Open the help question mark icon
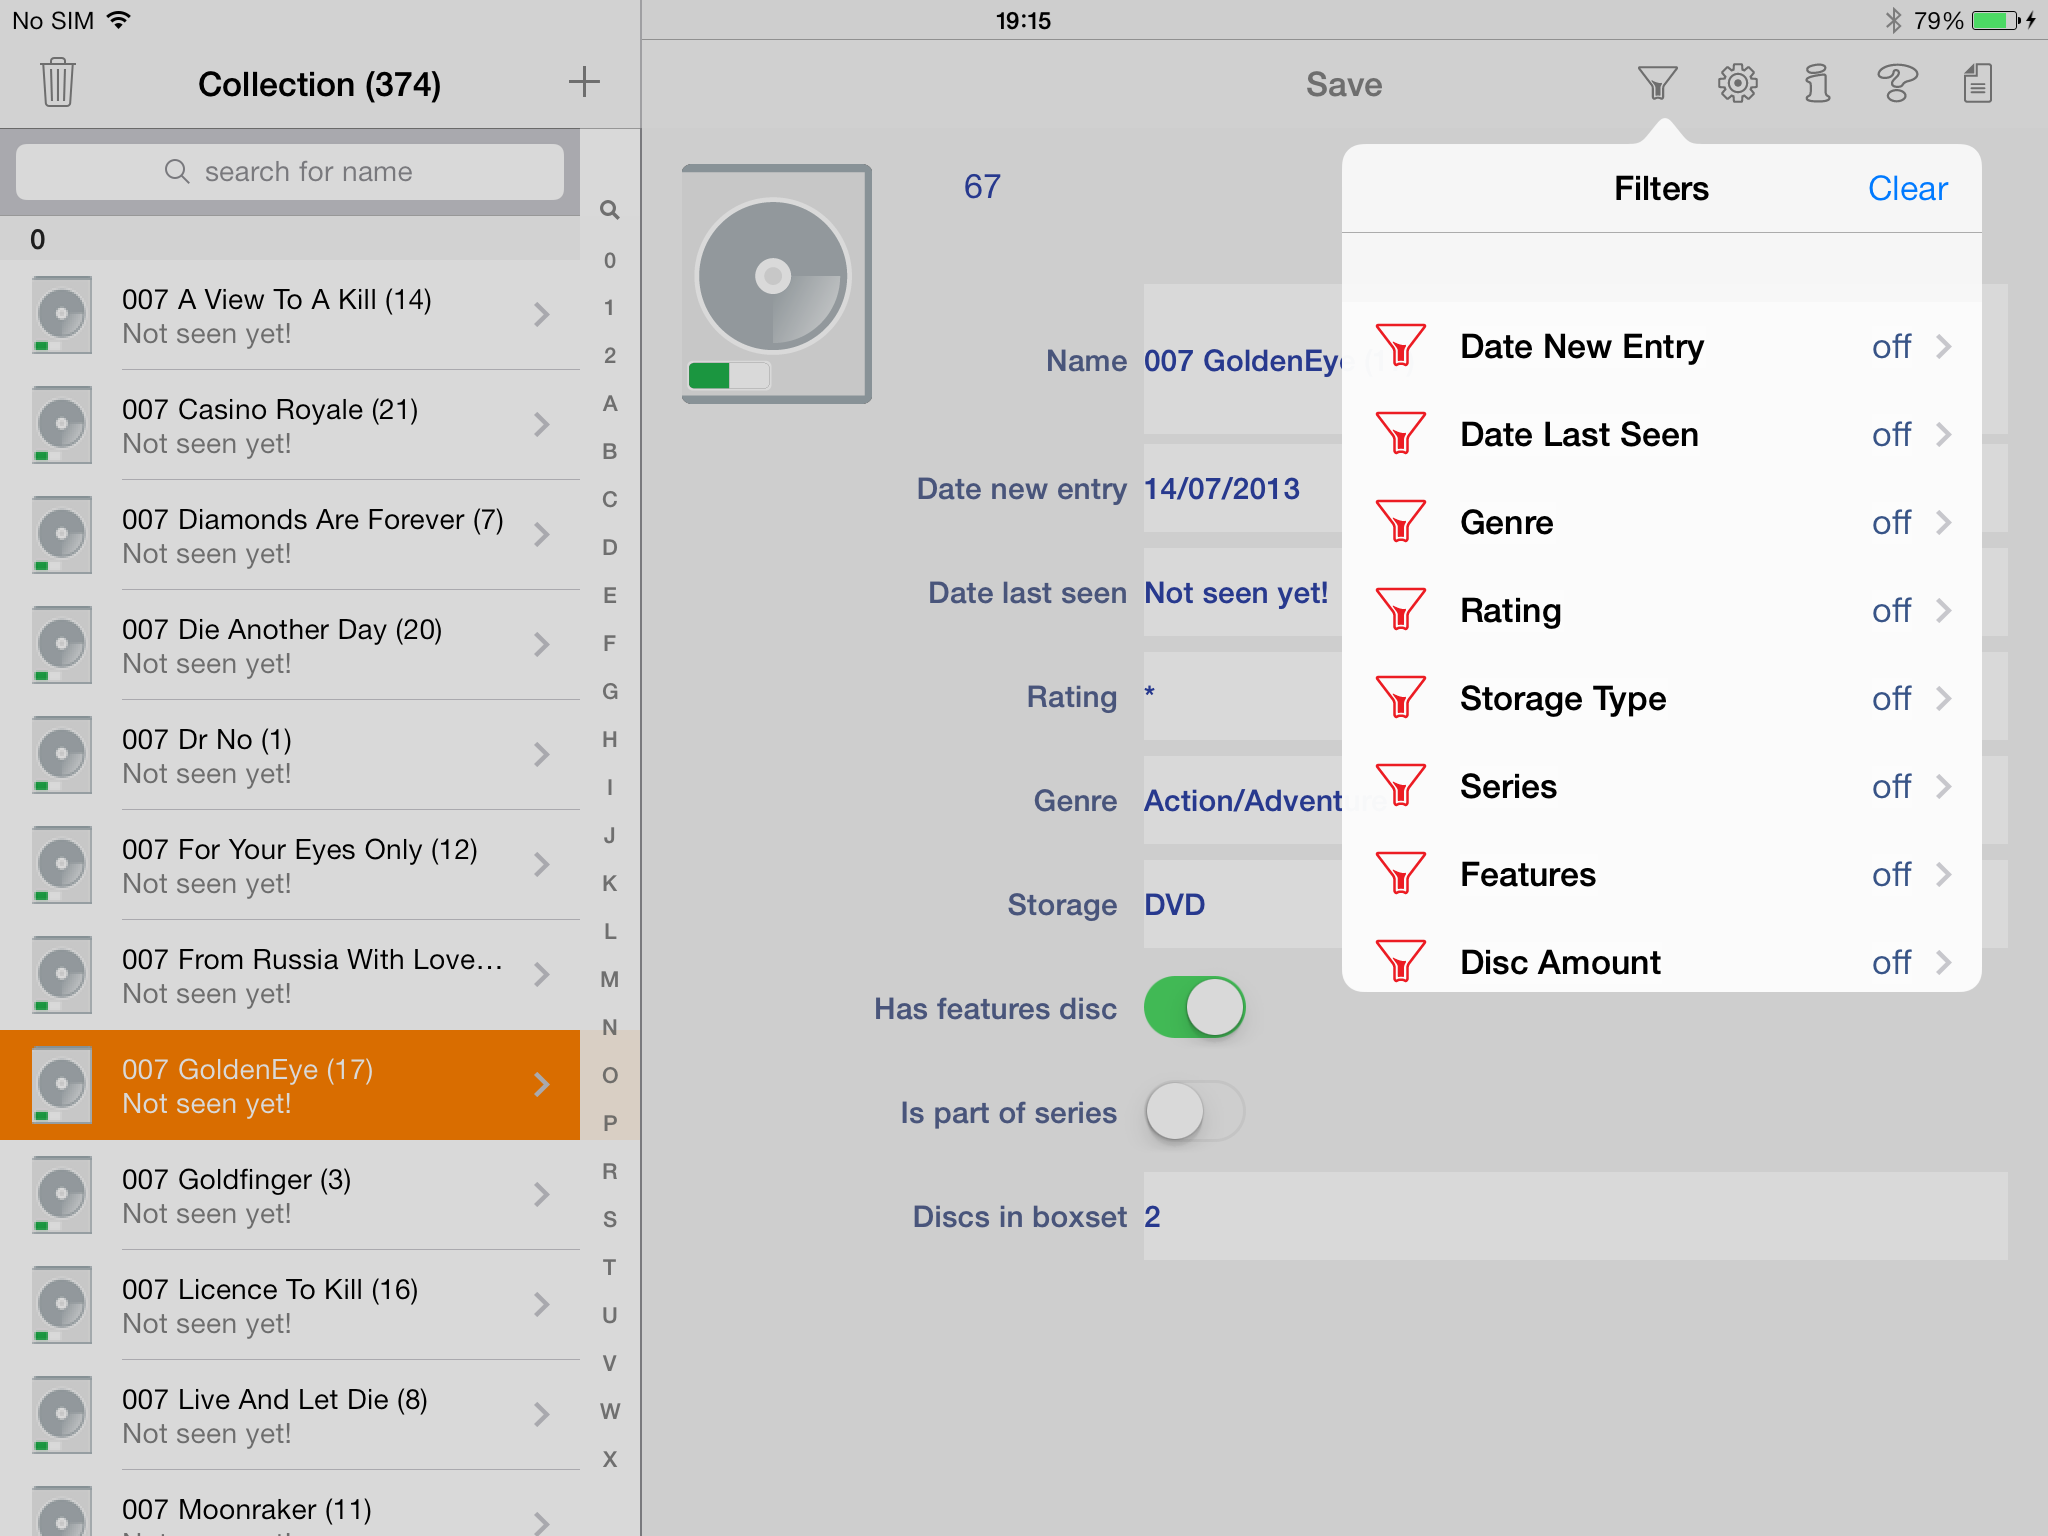The image size is (2048, 1536). click(1897, 83)
